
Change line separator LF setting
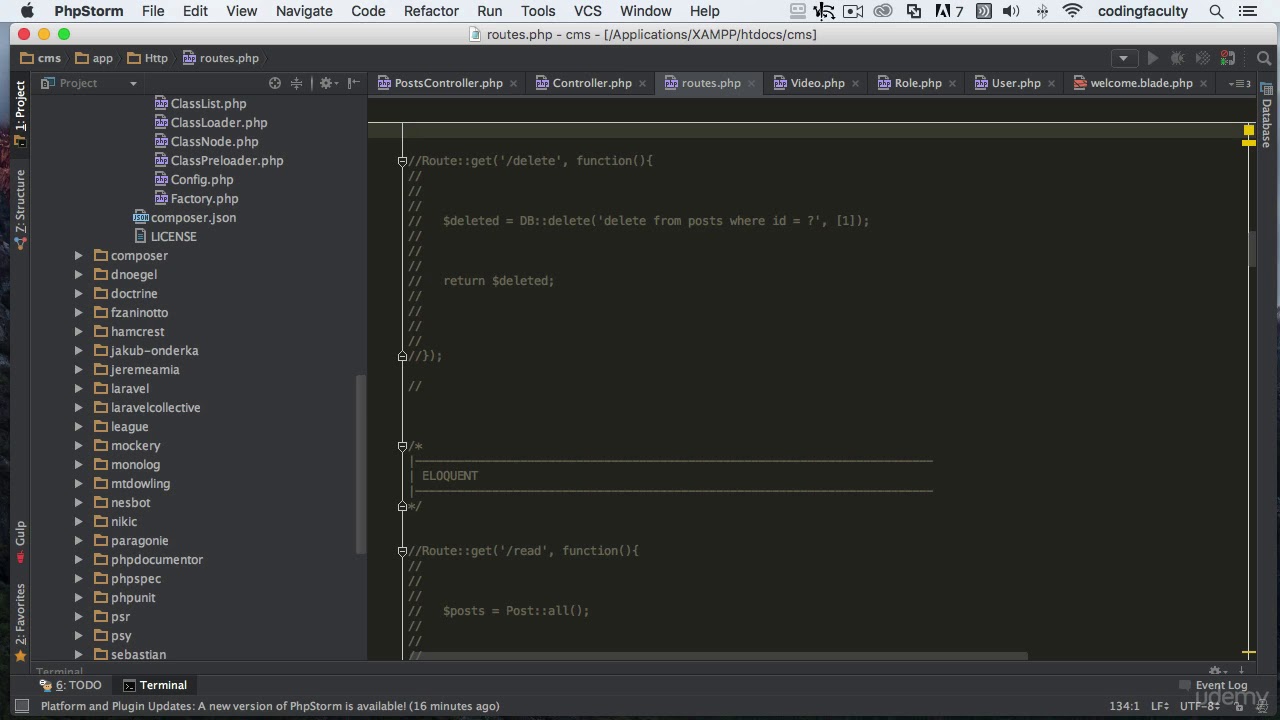(x=1160, y=706)
